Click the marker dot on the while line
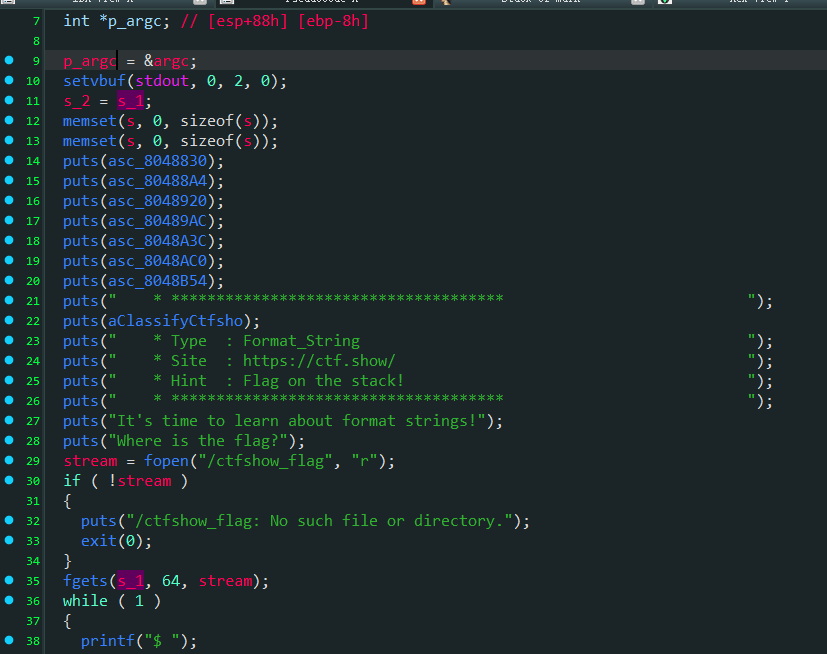827x654 pixels. [9, 601]
